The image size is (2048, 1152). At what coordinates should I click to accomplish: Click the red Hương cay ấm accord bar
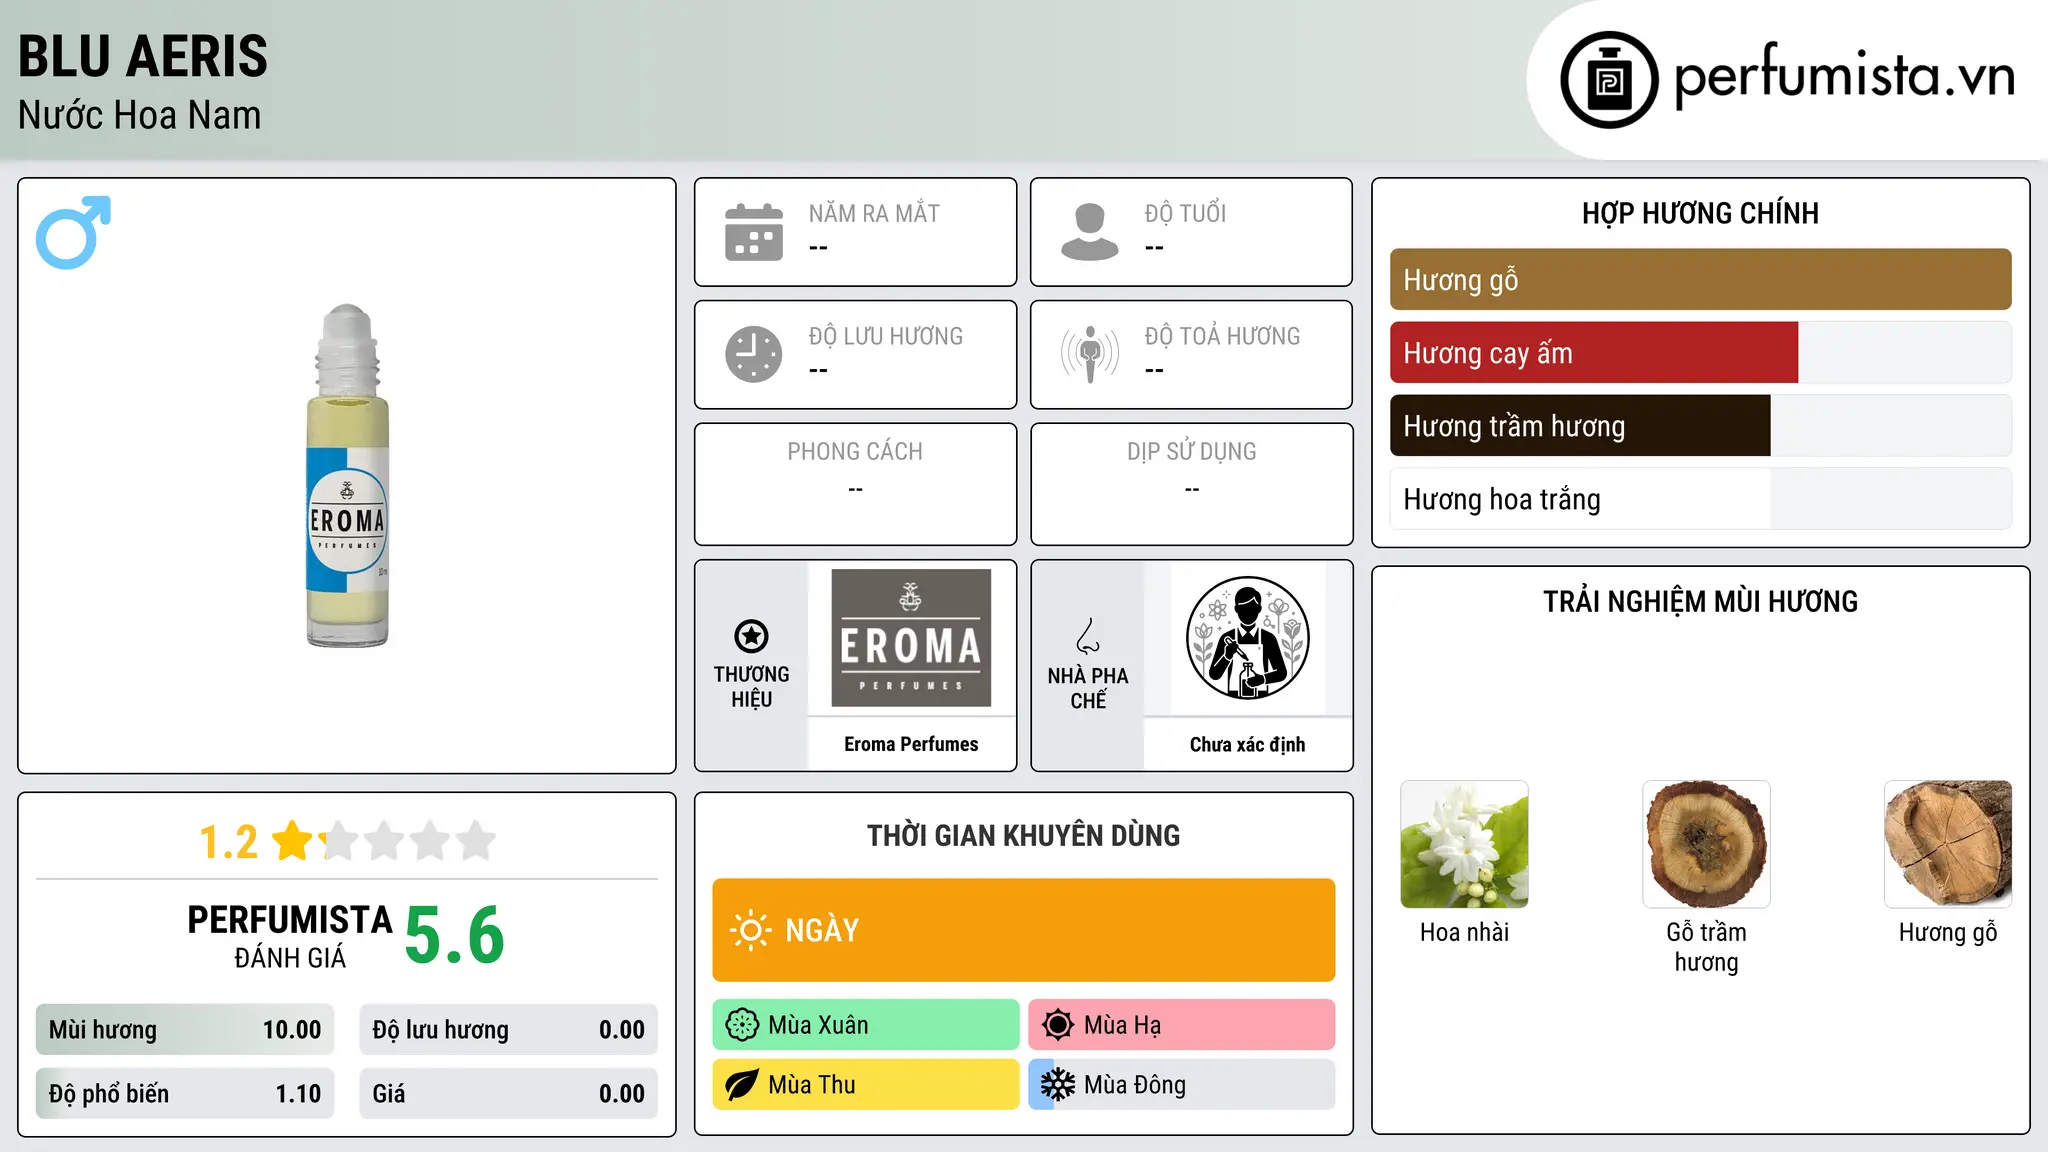1594,353
